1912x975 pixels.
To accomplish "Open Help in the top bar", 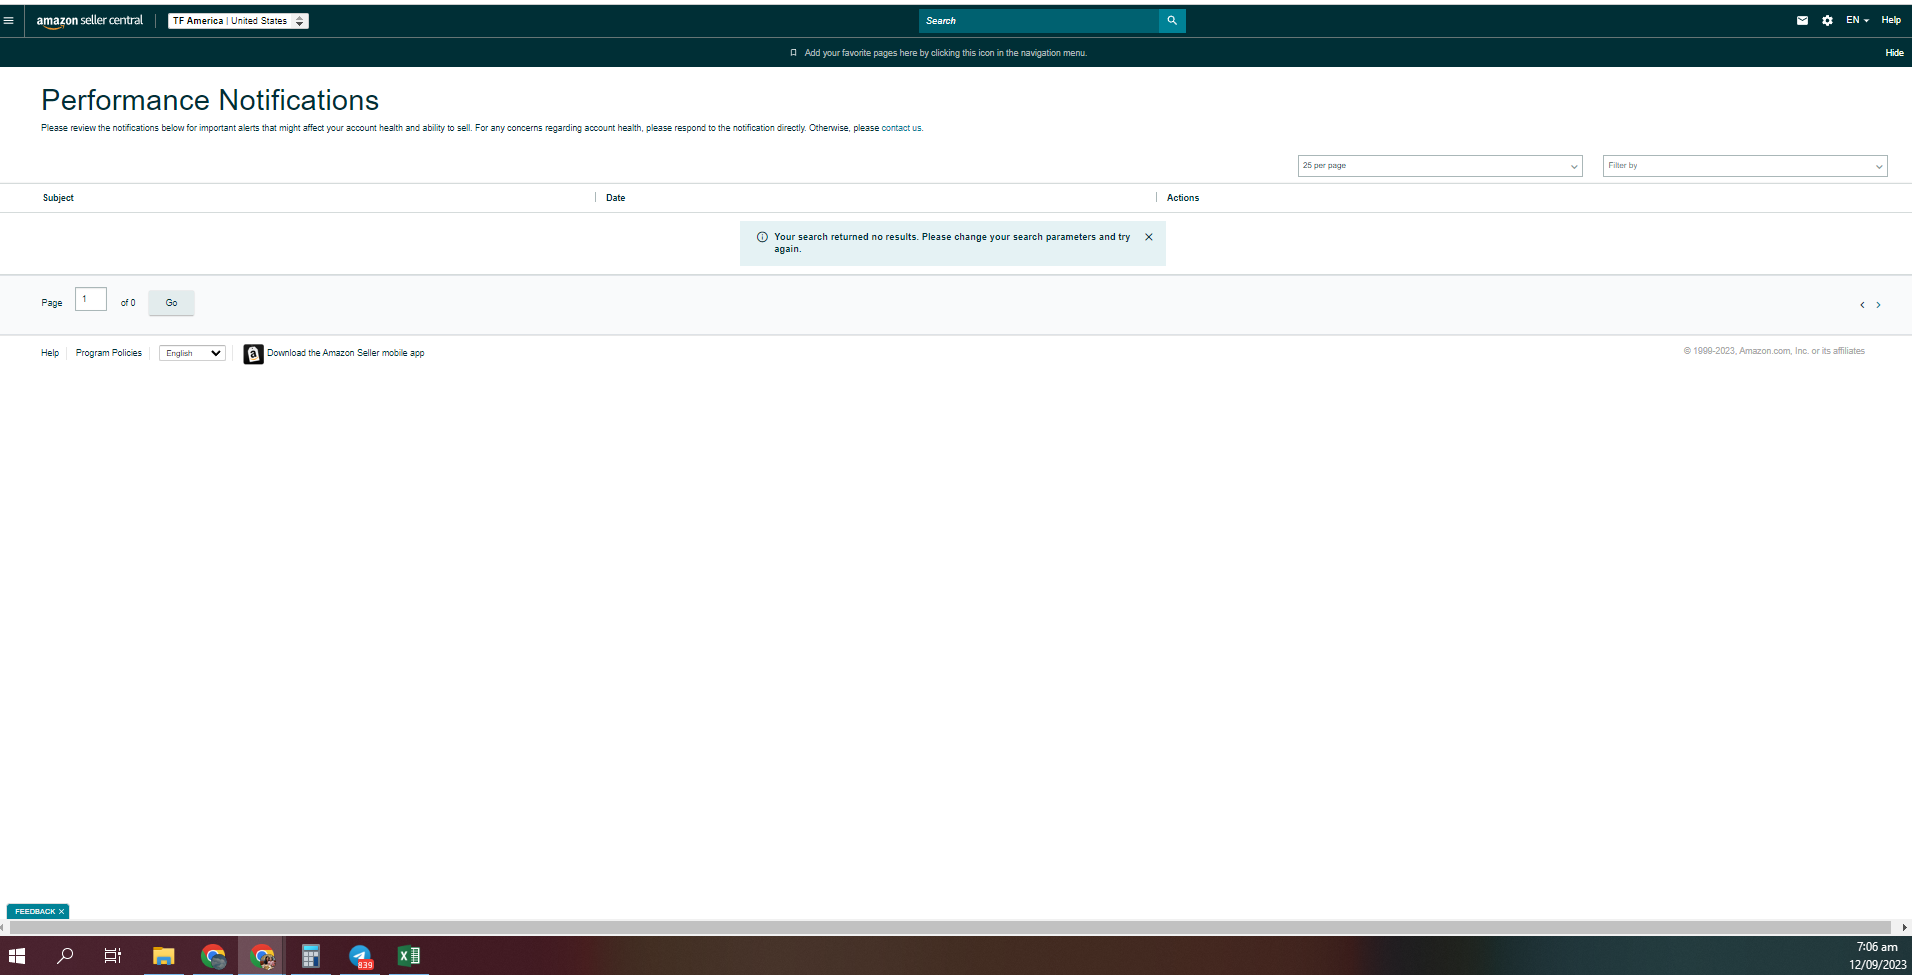I will 1891,20.
